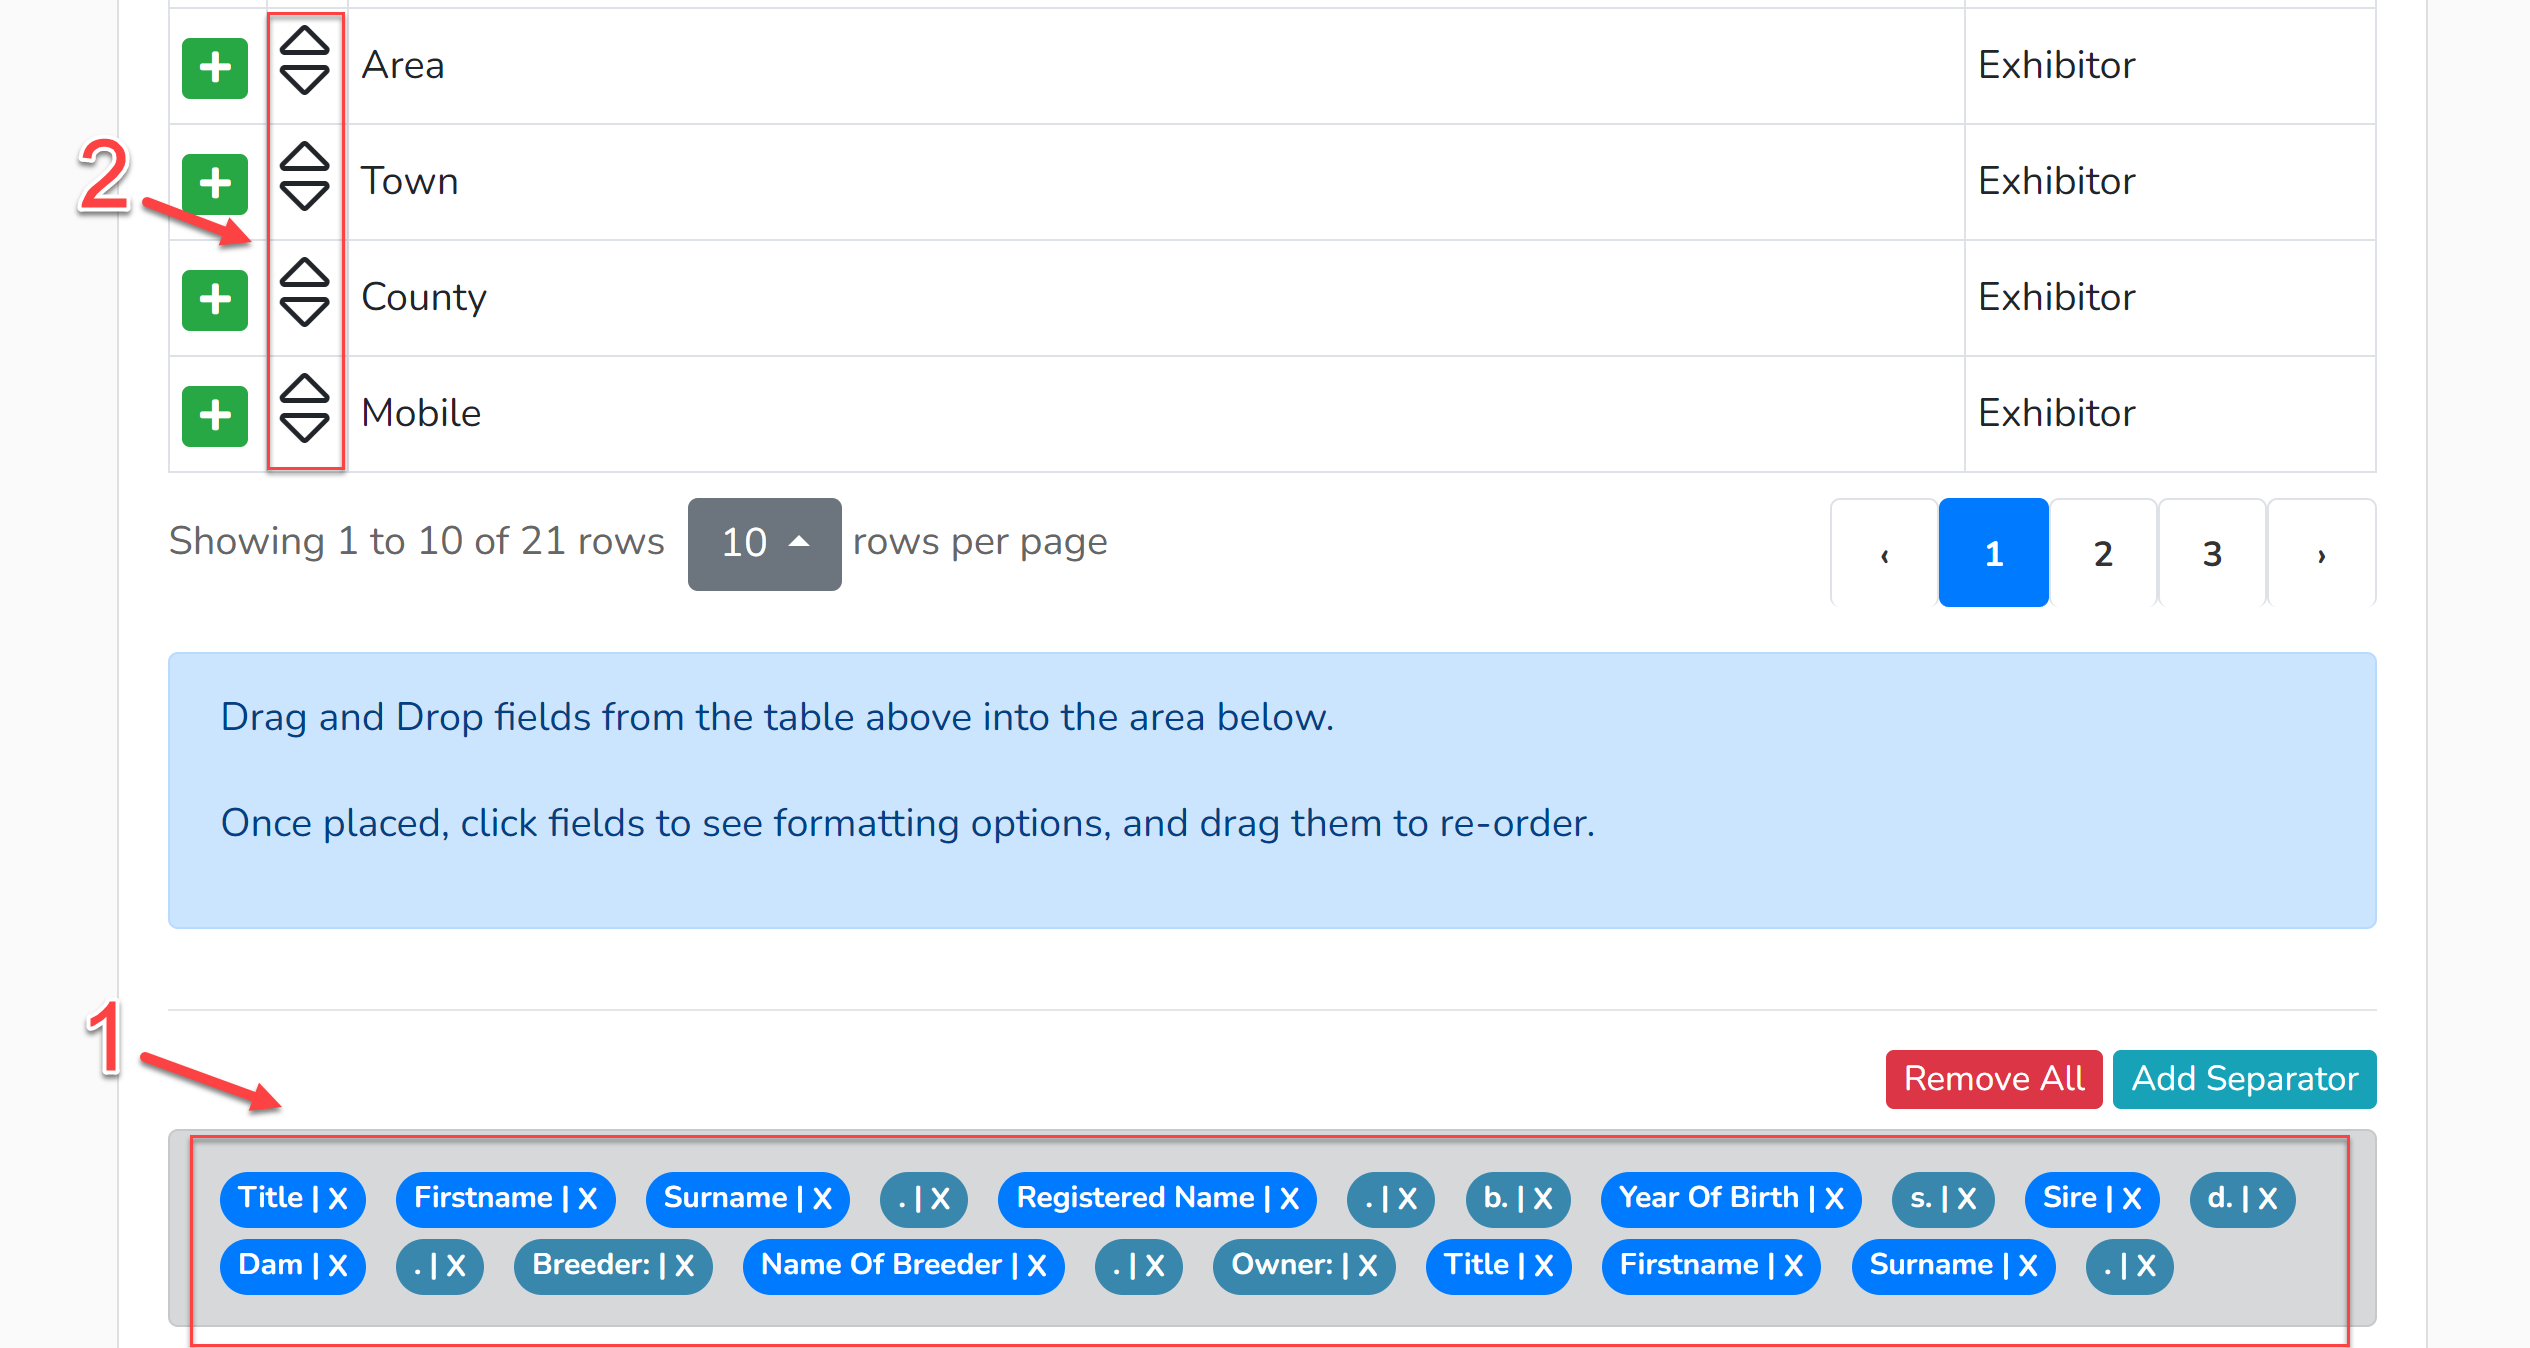
Task: Grab the reorder handle for Town row
Action: 304,177
